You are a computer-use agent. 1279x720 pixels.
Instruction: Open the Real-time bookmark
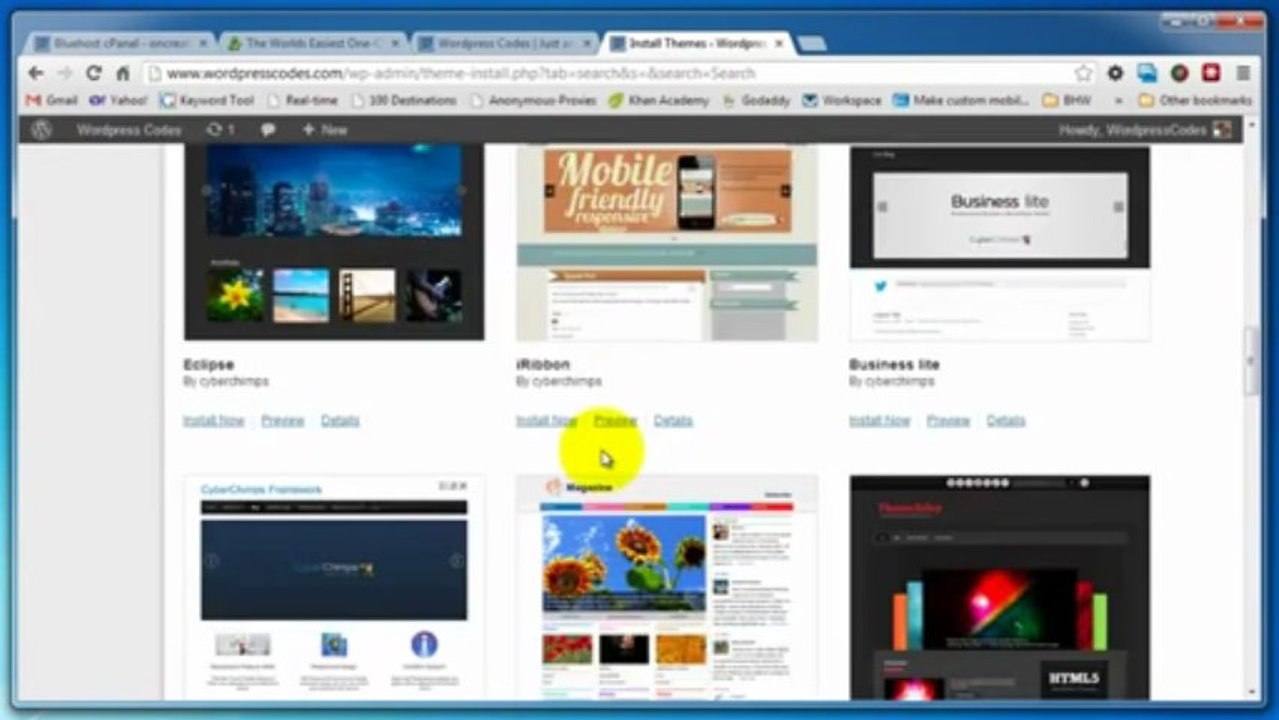pyautogui.click(x=304, y=100)
